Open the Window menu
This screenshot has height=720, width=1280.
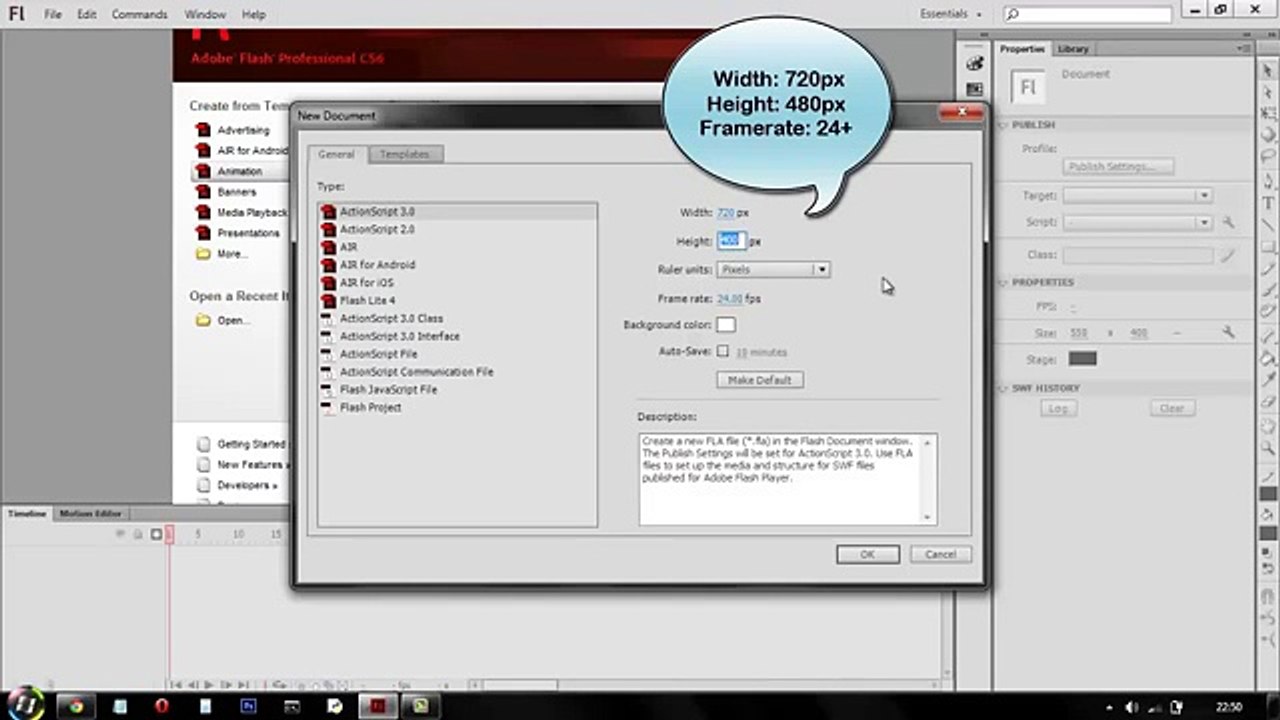tap(205, 14)
